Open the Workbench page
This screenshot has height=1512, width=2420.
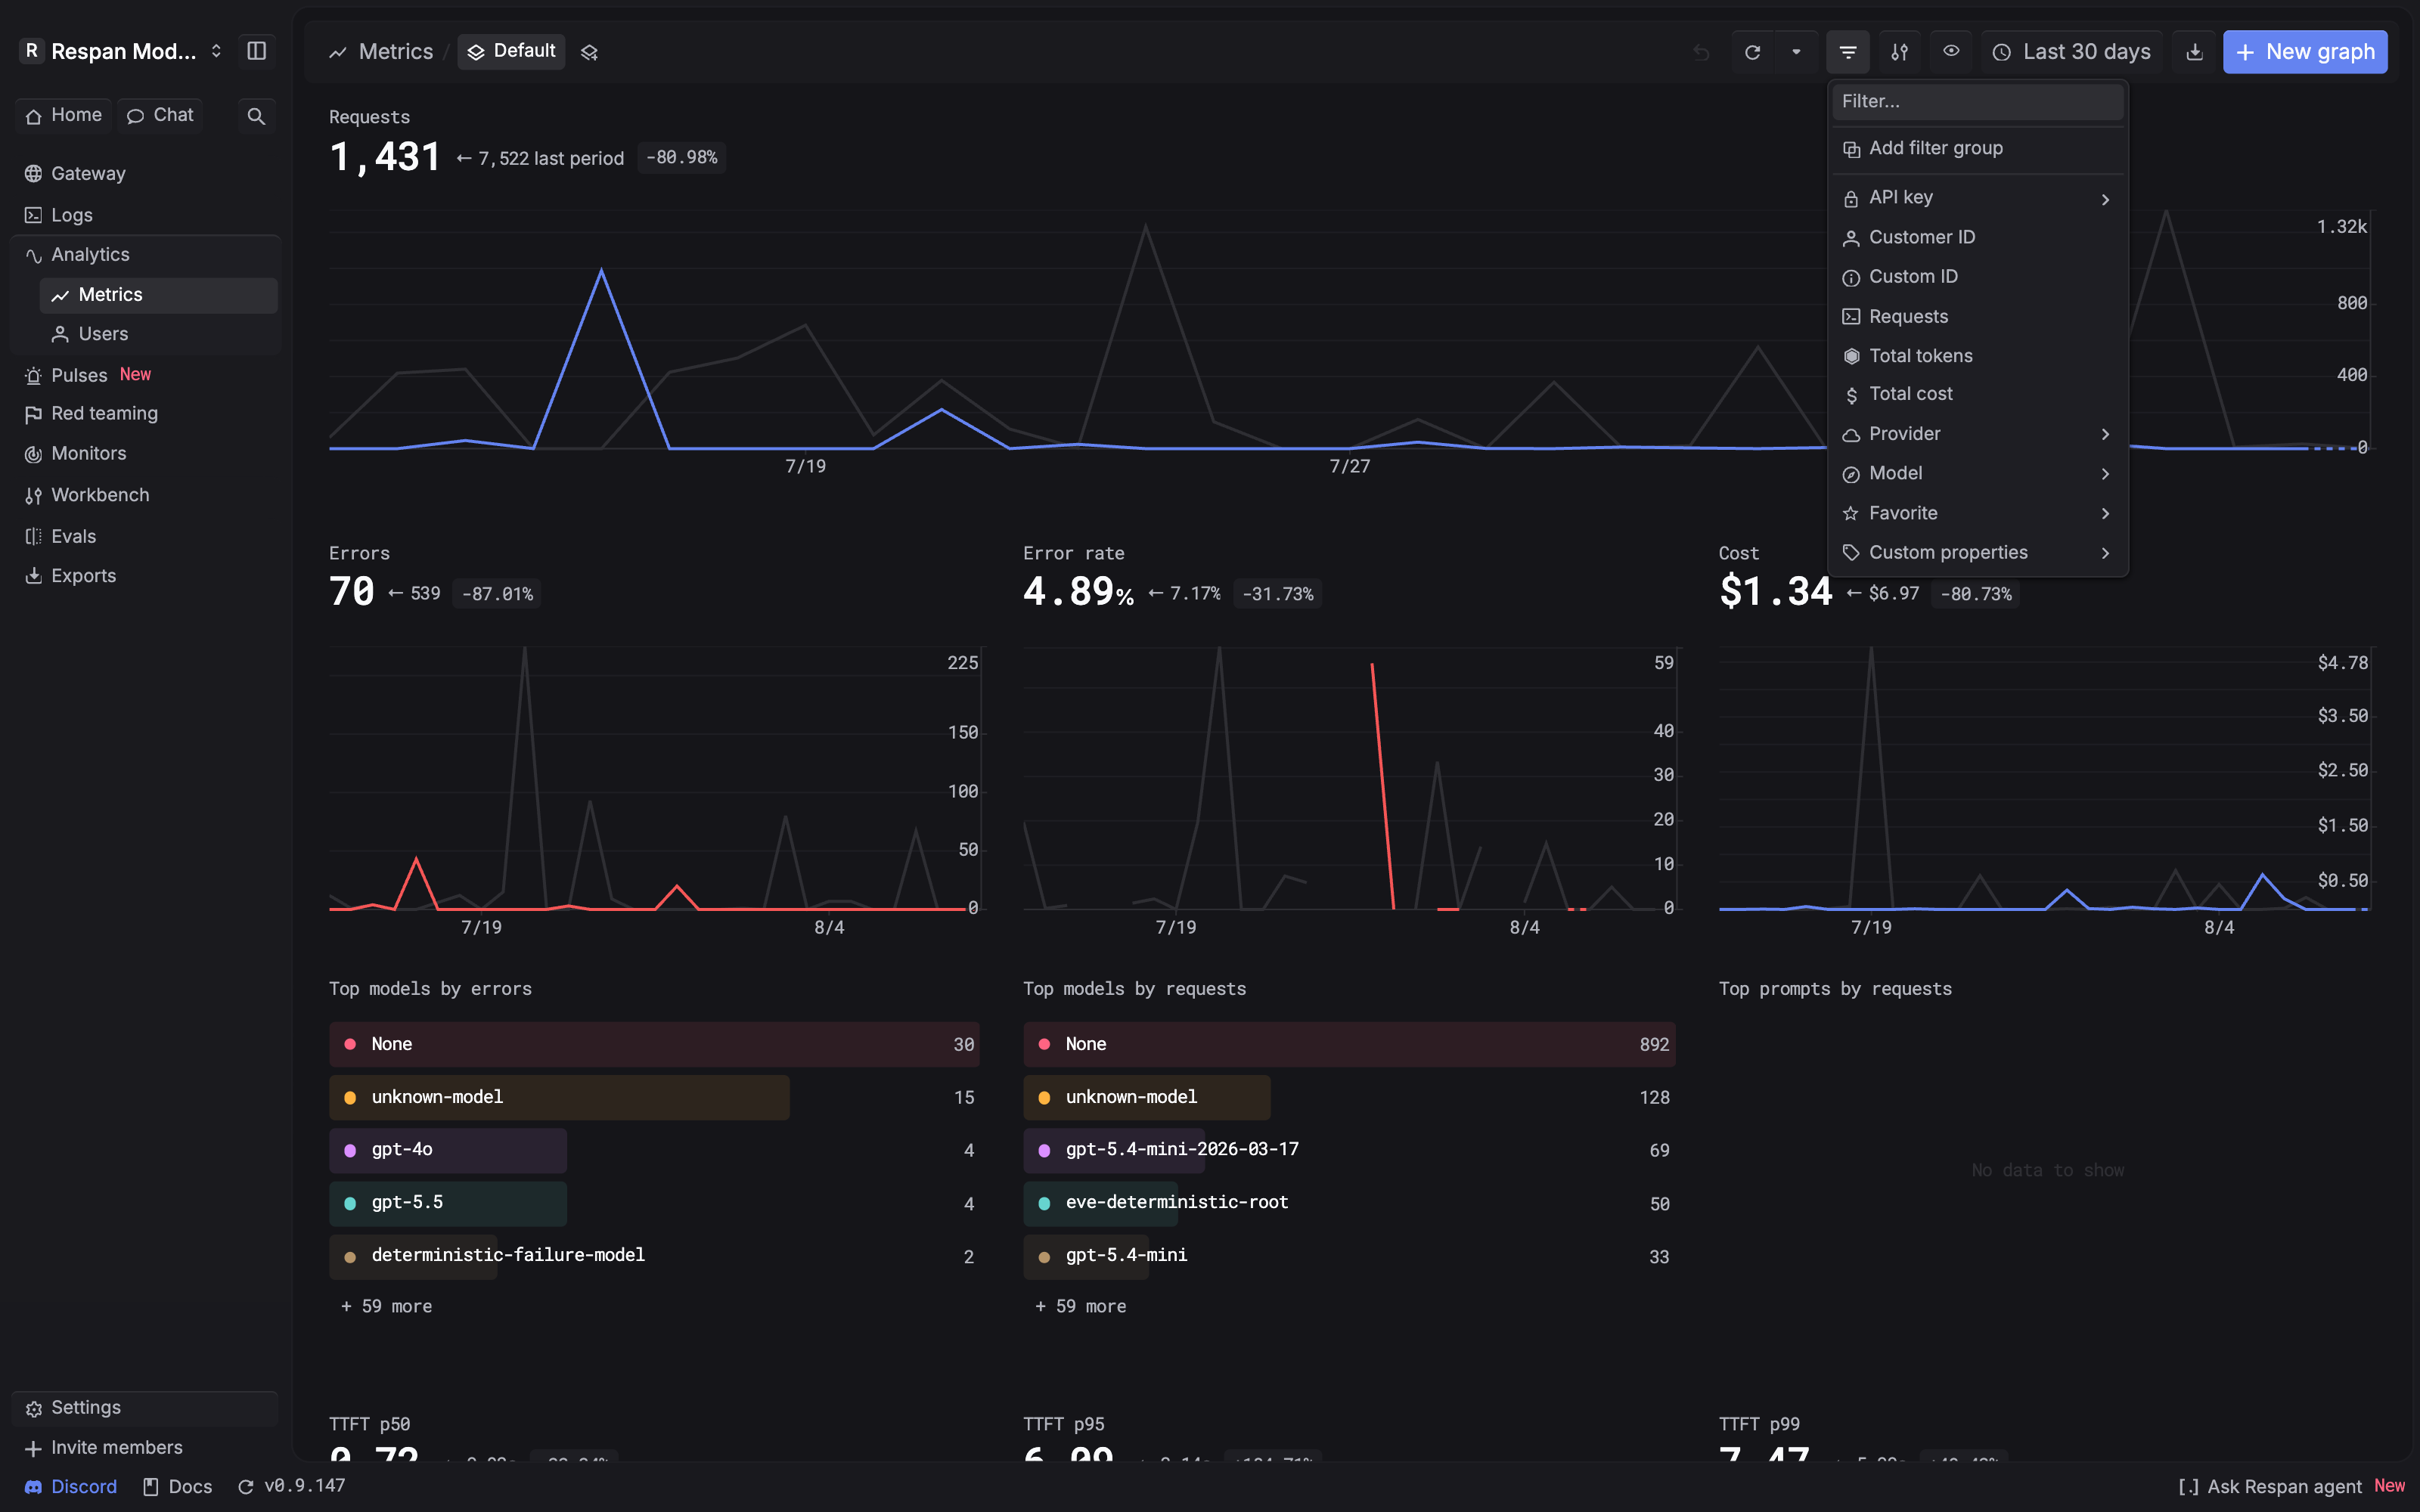145,495
